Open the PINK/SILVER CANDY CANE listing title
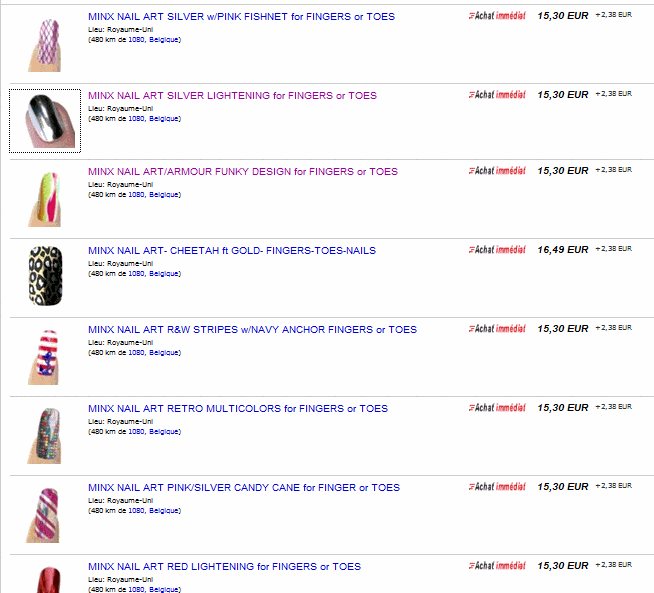This screenshot has height=593, width=654. coord(243,488)
